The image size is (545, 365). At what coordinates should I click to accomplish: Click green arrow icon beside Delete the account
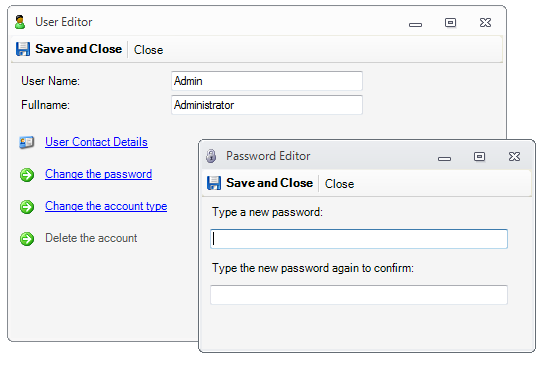point(27,239)
